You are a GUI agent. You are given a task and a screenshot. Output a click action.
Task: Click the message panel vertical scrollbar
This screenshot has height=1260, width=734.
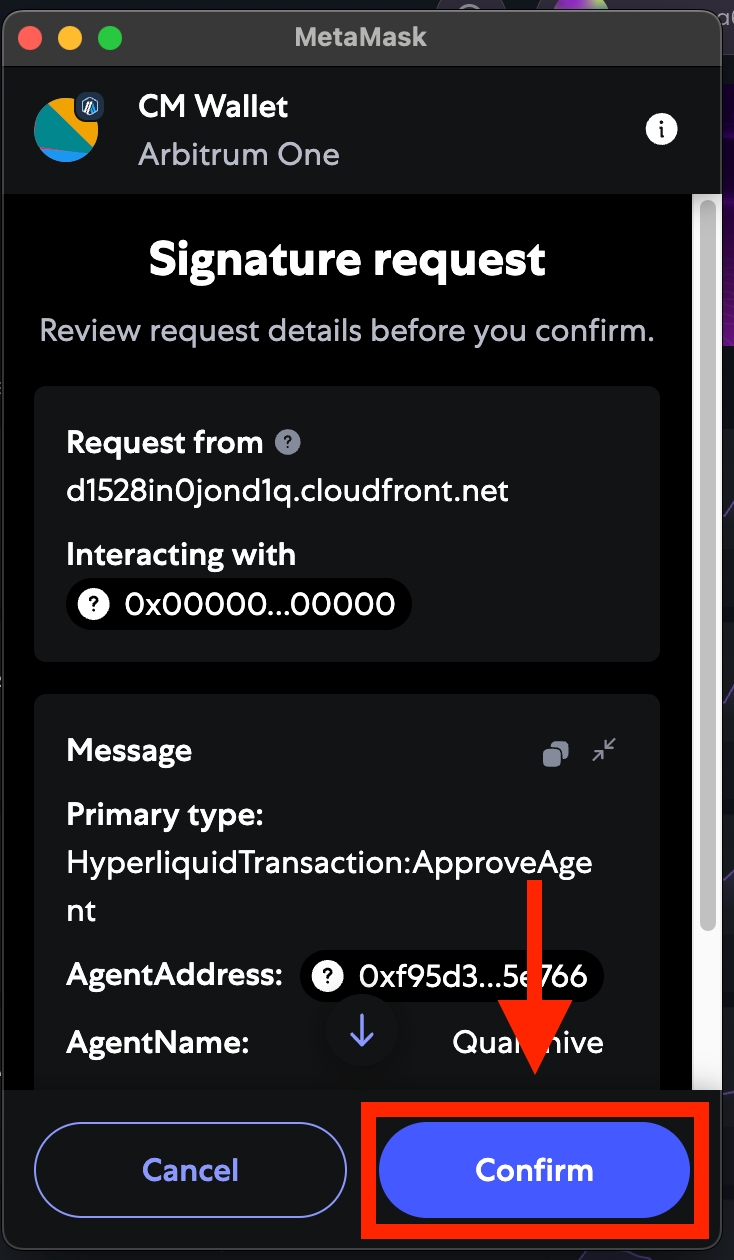[708, 570]
